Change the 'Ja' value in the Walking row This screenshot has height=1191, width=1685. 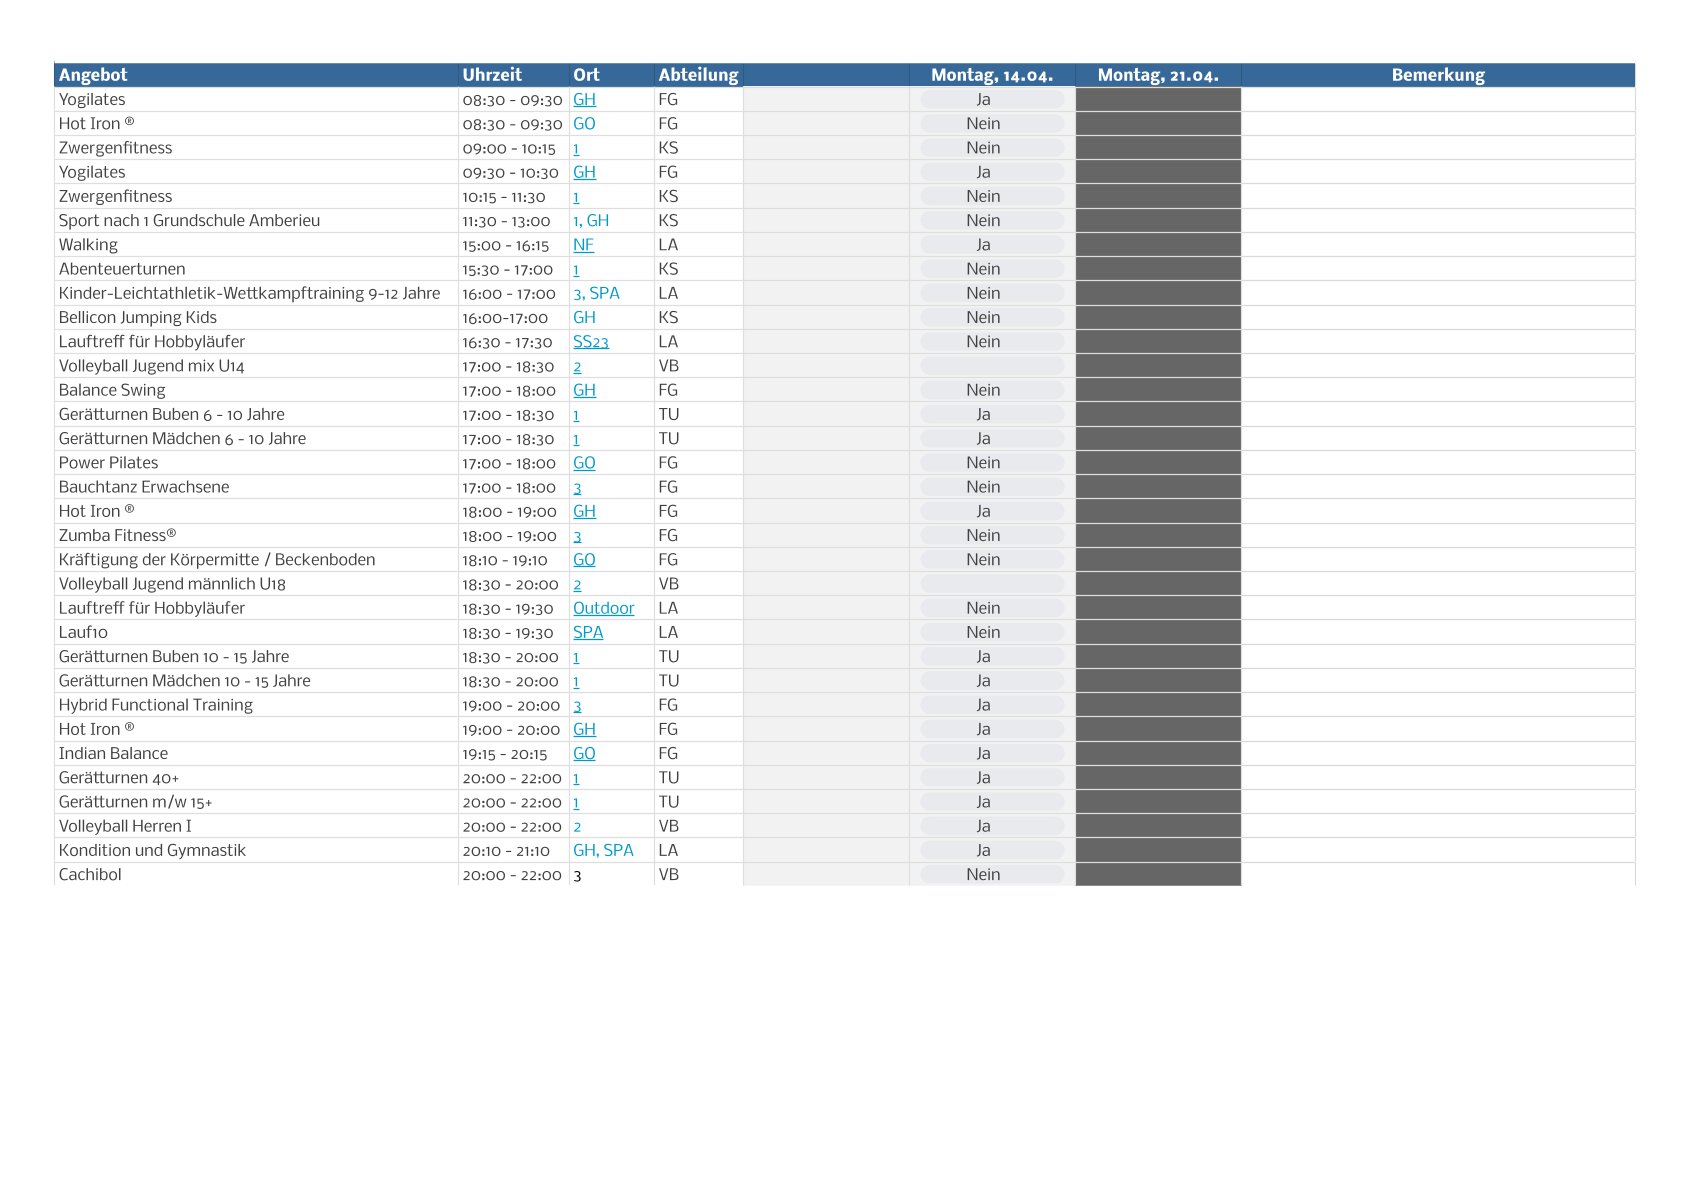pos(992,245)
